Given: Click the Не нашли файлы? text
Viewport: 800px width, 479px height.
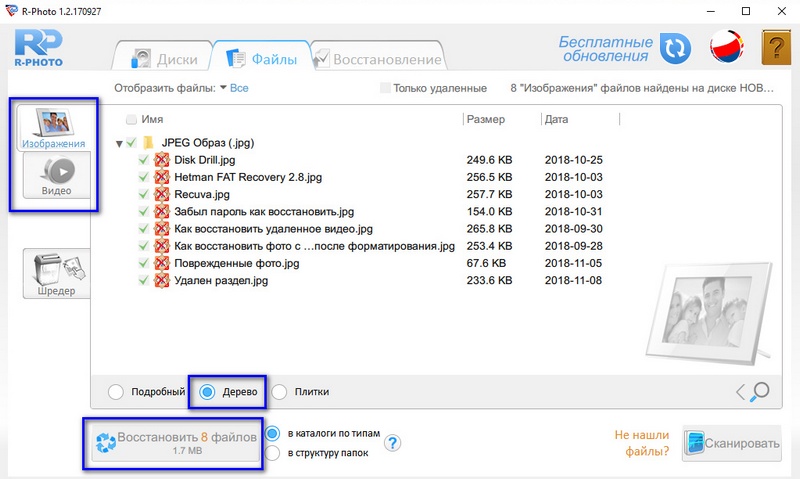Looking at the screenshot, I should point(642,443).
